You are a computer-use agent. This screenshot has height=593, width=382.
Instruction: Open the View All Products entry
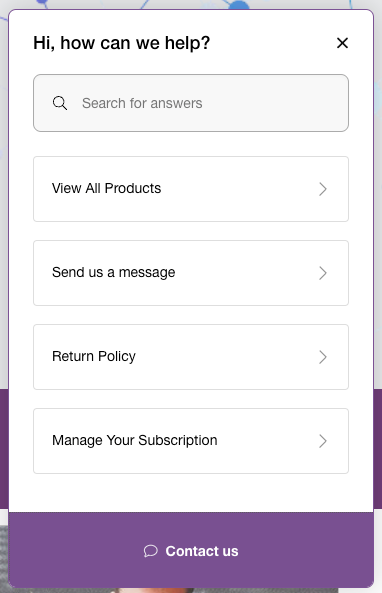pyautogui.click(x=191, y=189)
